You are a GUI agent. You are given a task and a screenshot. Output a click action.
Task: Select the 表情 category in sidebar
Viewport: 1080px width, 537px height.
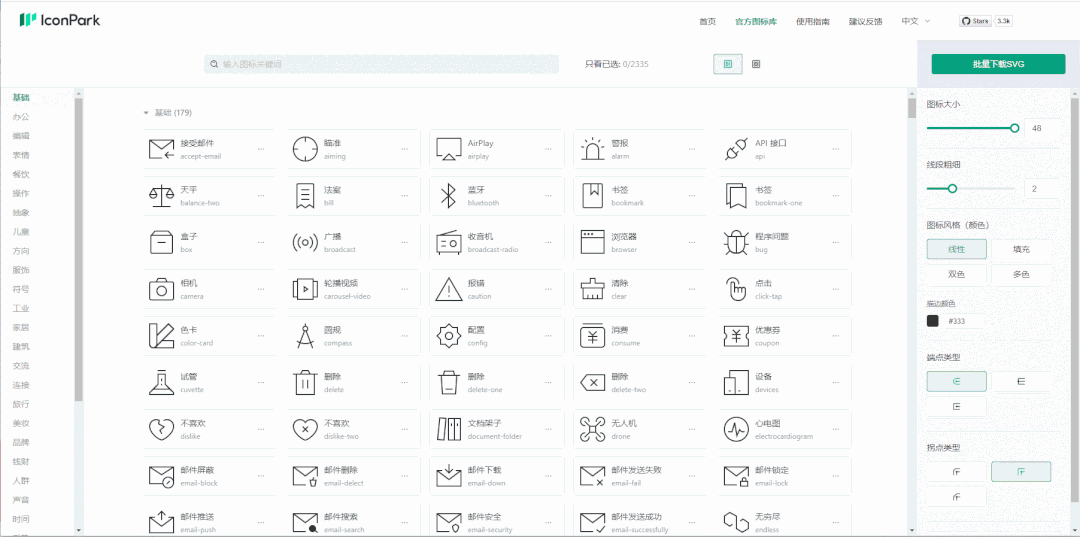click(21, 155)
